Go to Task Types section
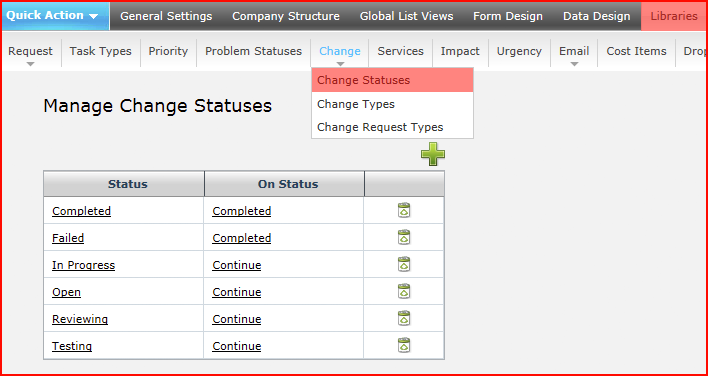This screenshot has height=376, width=708. click(100, 51)
